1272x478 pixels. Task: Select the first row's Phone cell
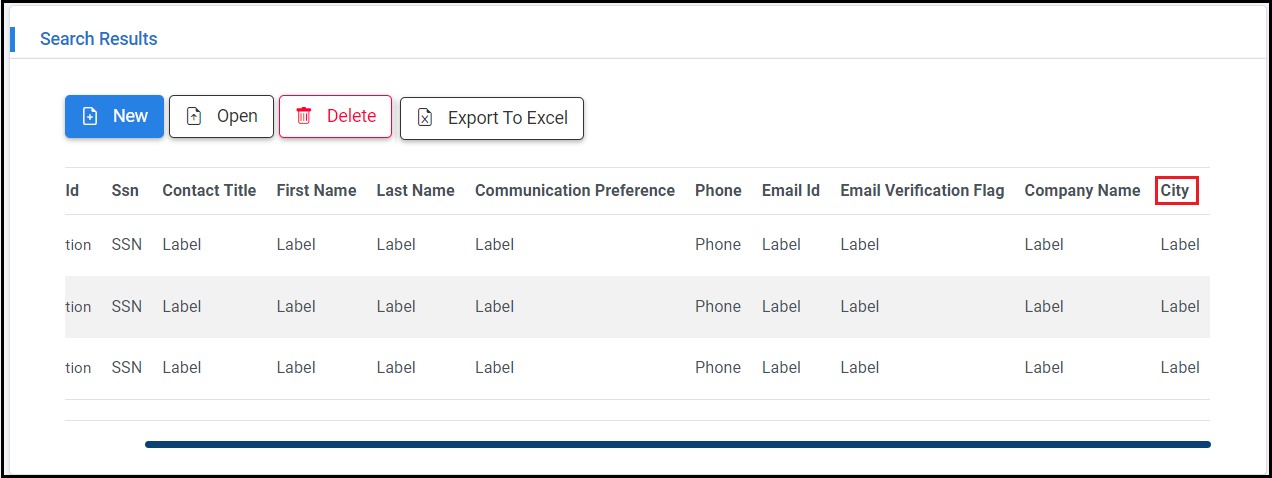coord(718,245)
